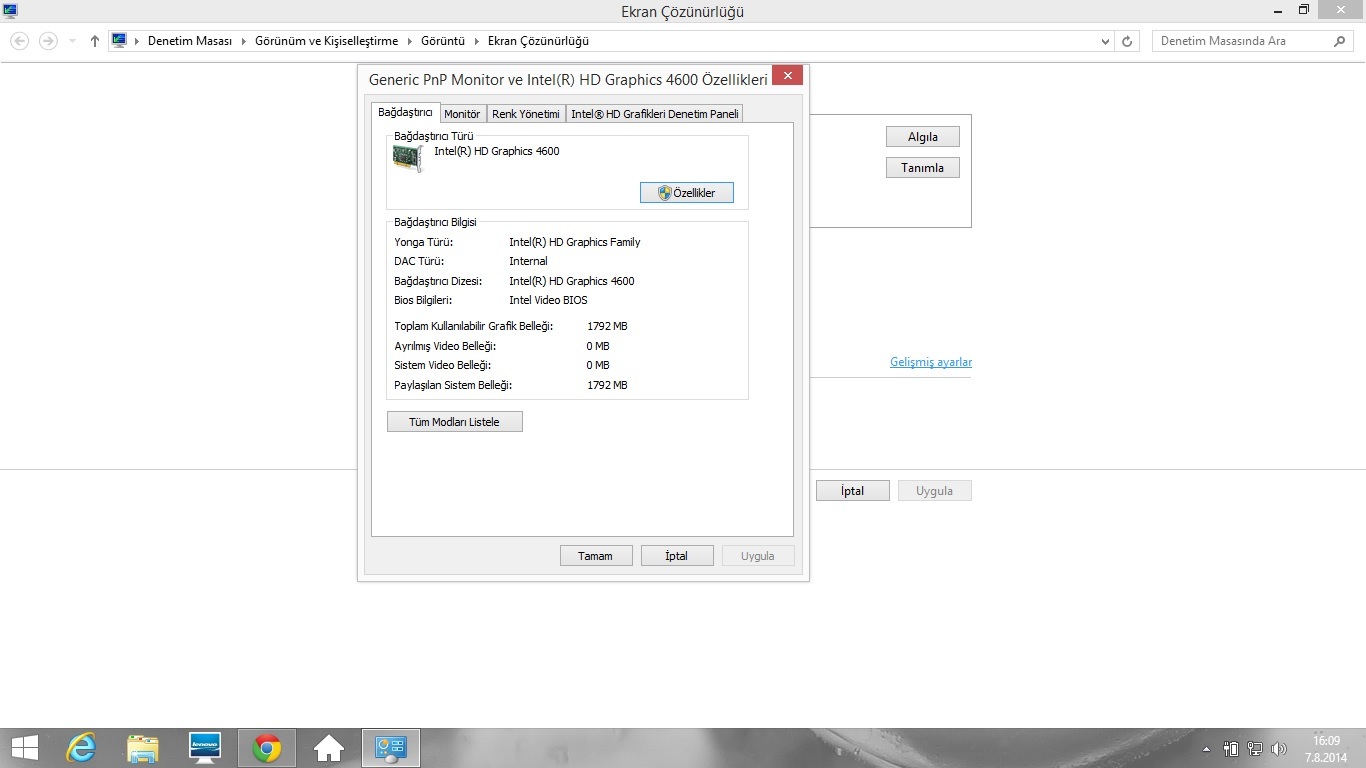Go up one folder level
The height and width of the screenshot is (768, 1366).
tap(95, 41)
